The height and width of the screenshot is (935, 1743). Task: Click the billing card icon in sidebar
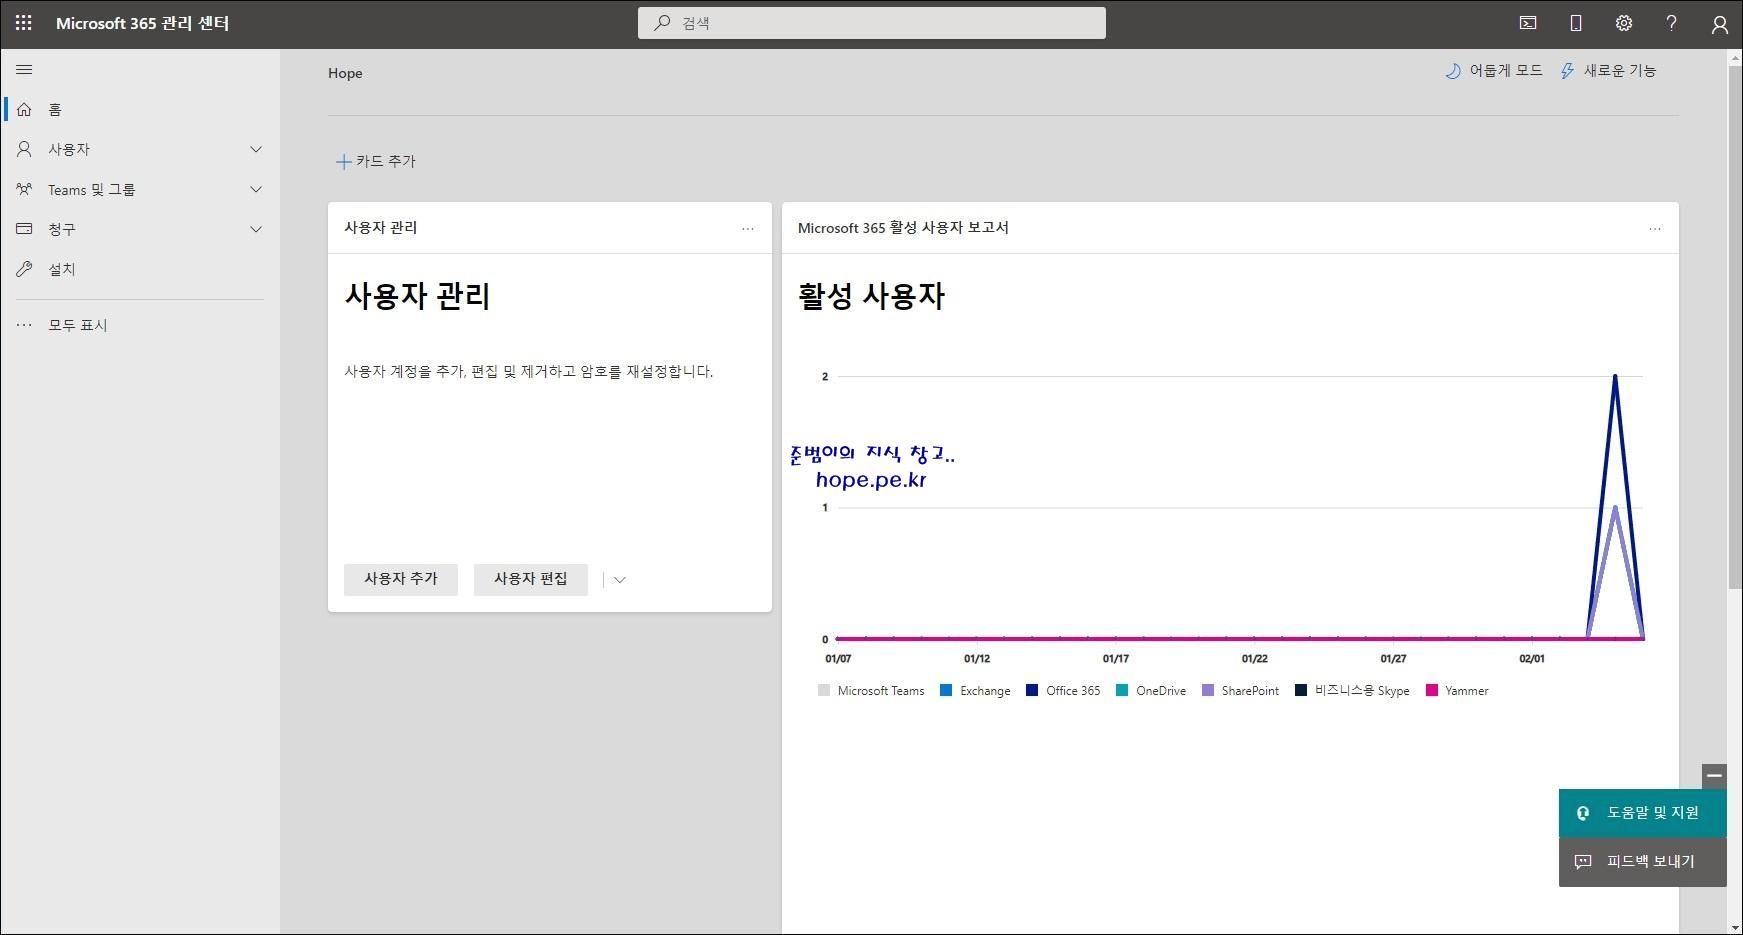point(24,229)
